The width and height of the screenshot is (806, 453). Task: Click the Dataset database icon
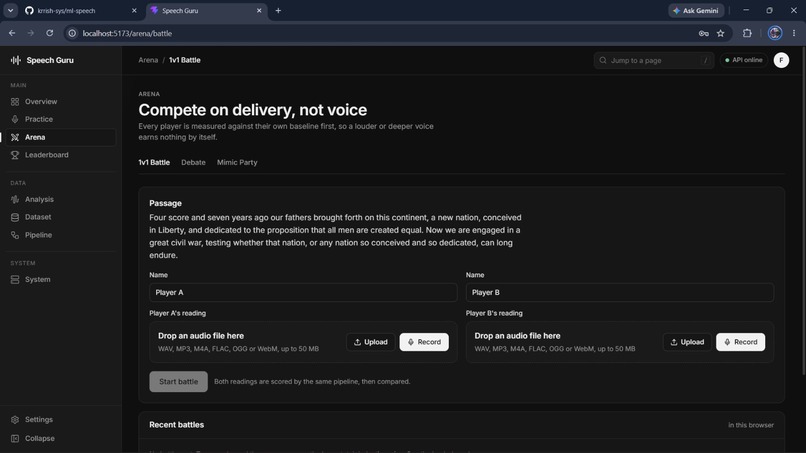coord(15,217)
